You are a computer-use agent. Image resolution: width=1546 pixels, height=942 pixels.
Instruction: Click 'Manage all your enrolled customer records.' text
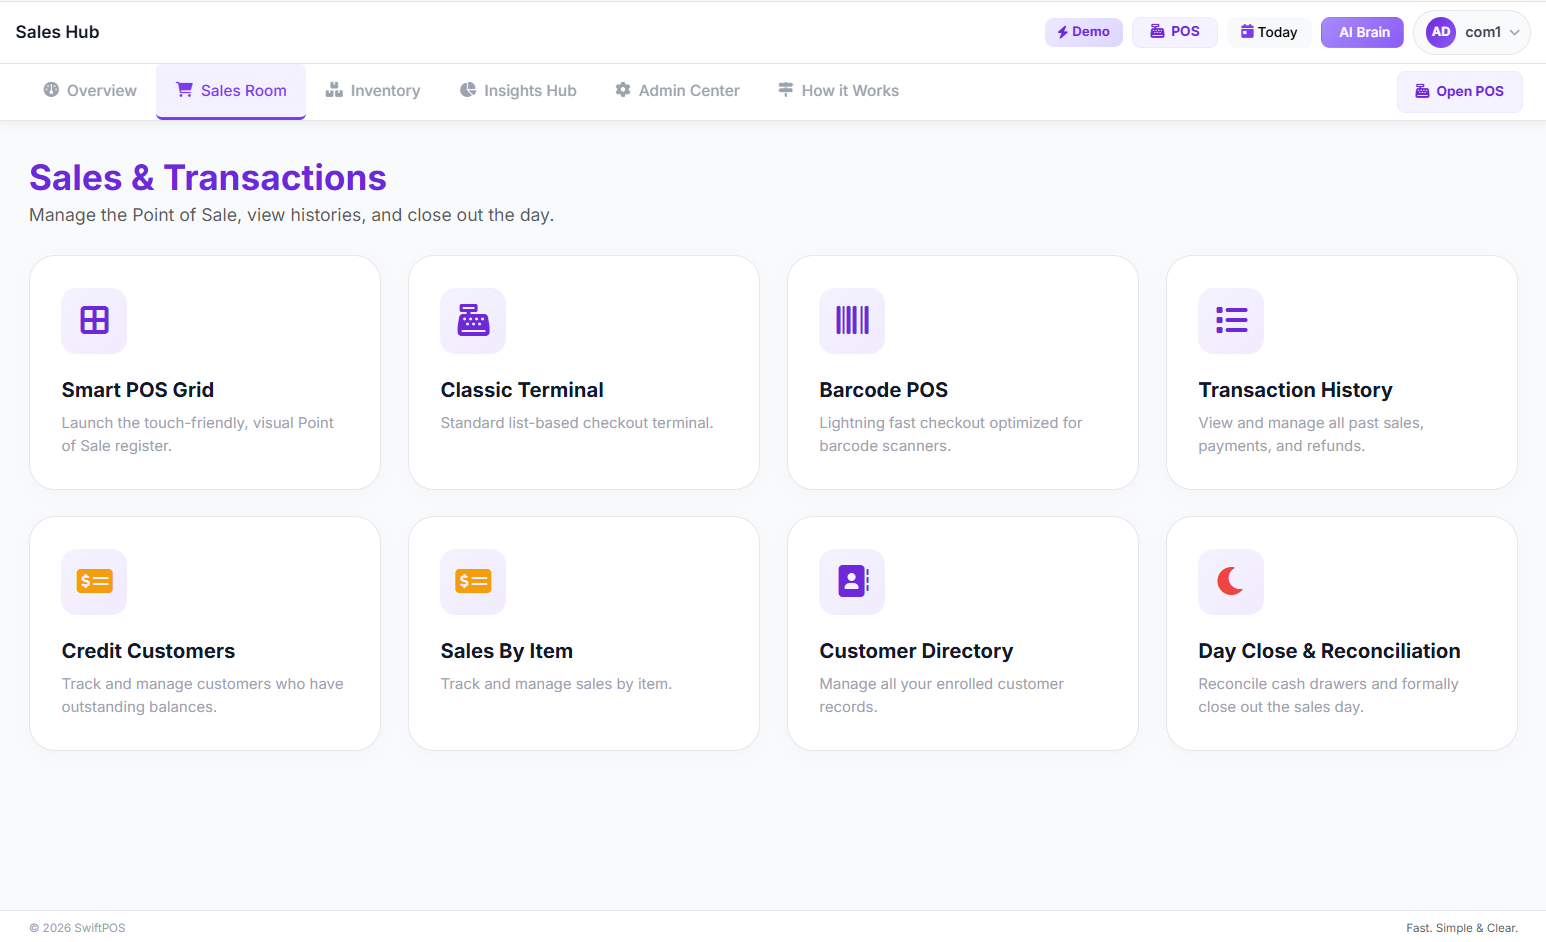pos(941,695)
